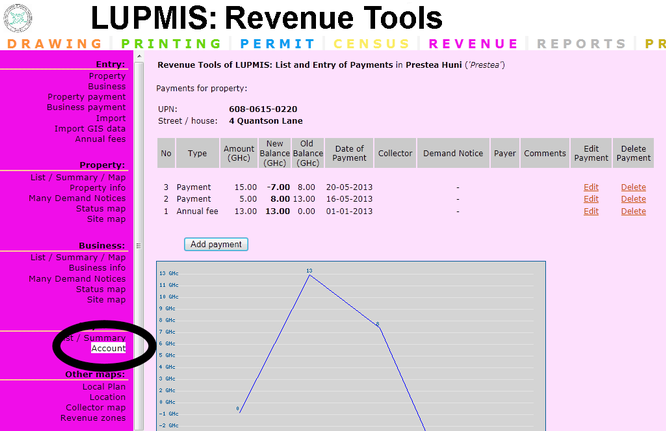Delete payment number 2
The width and height of the screenshot is (666, 431).
click(x=633, y=199)
